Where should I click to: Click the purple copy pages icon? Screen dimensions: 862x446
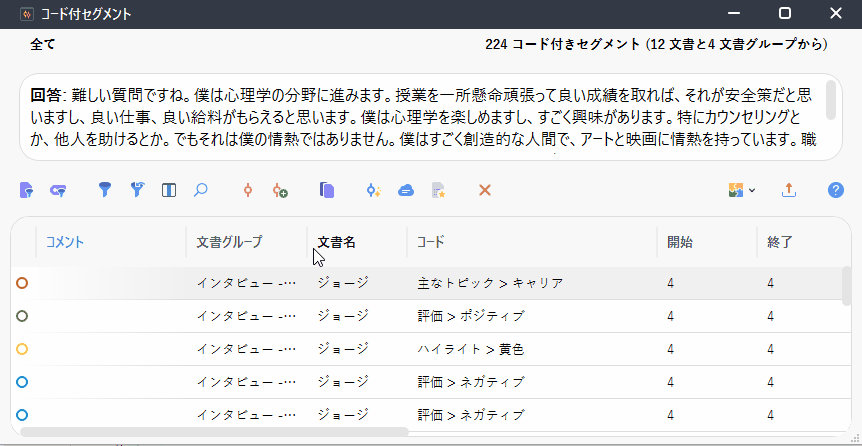pyautogui.click(x=327, y=190)
